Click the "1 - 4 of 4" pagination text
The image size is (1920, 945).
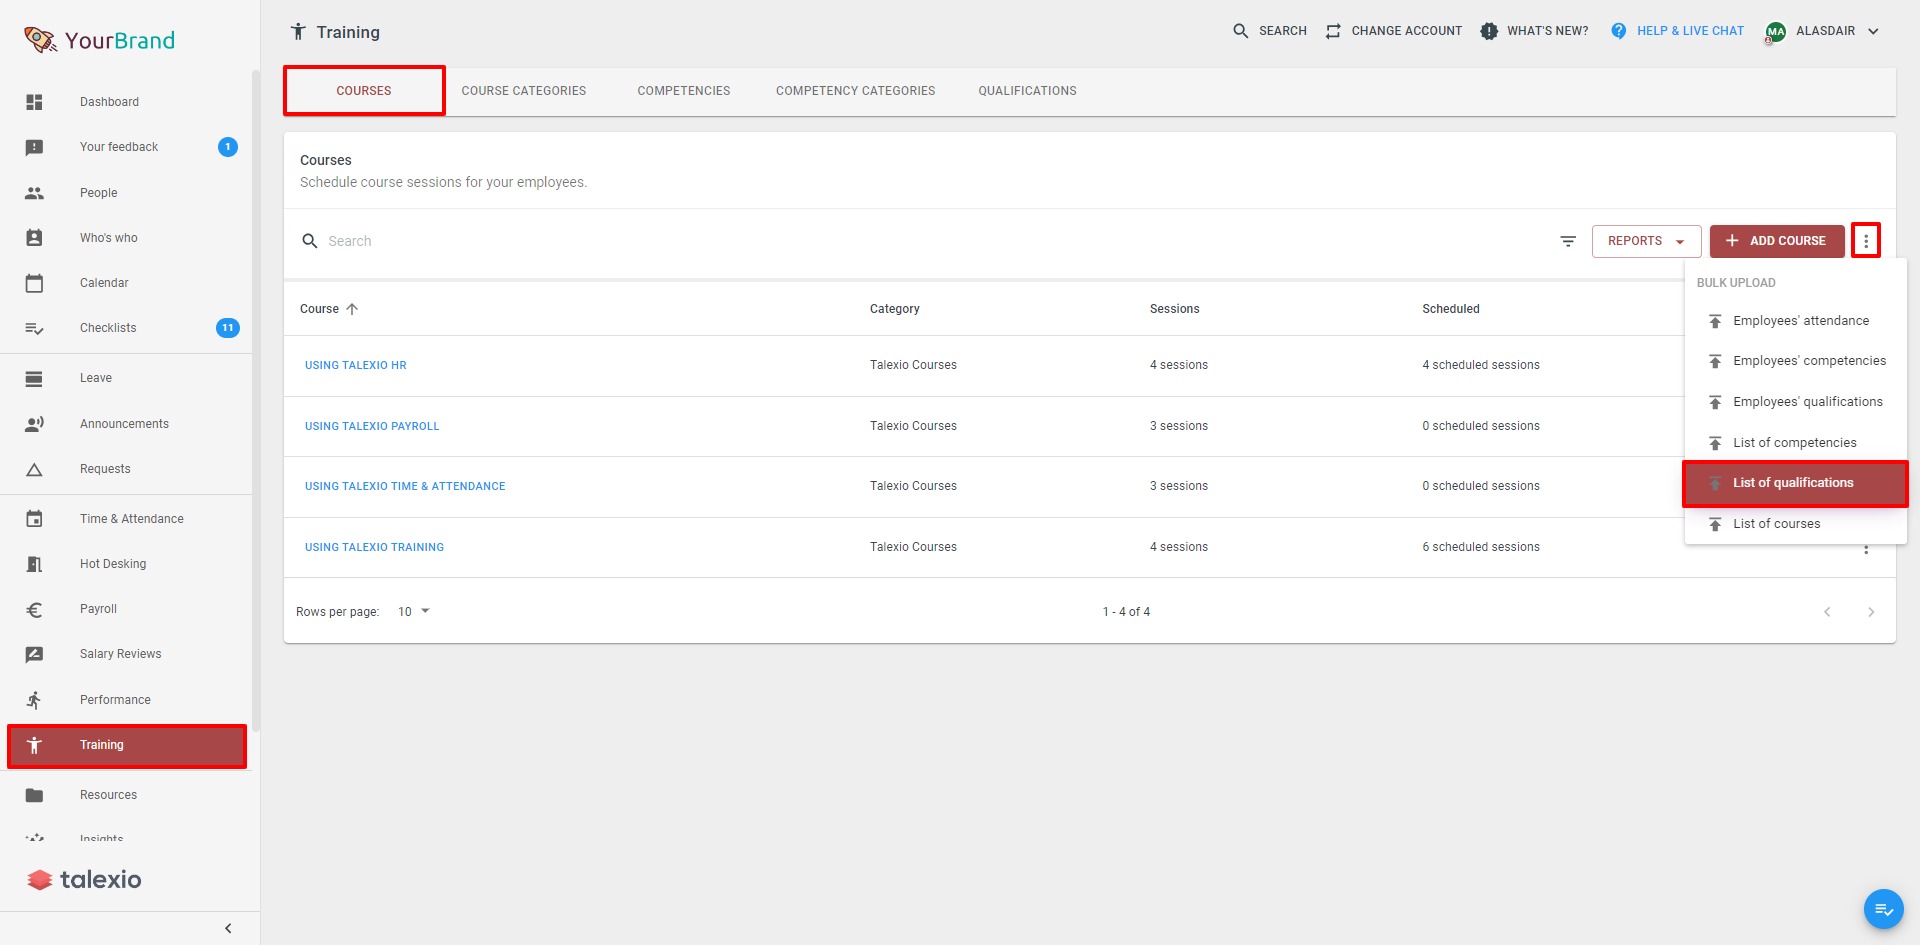pyautogui.click(x=1126, y=612)
